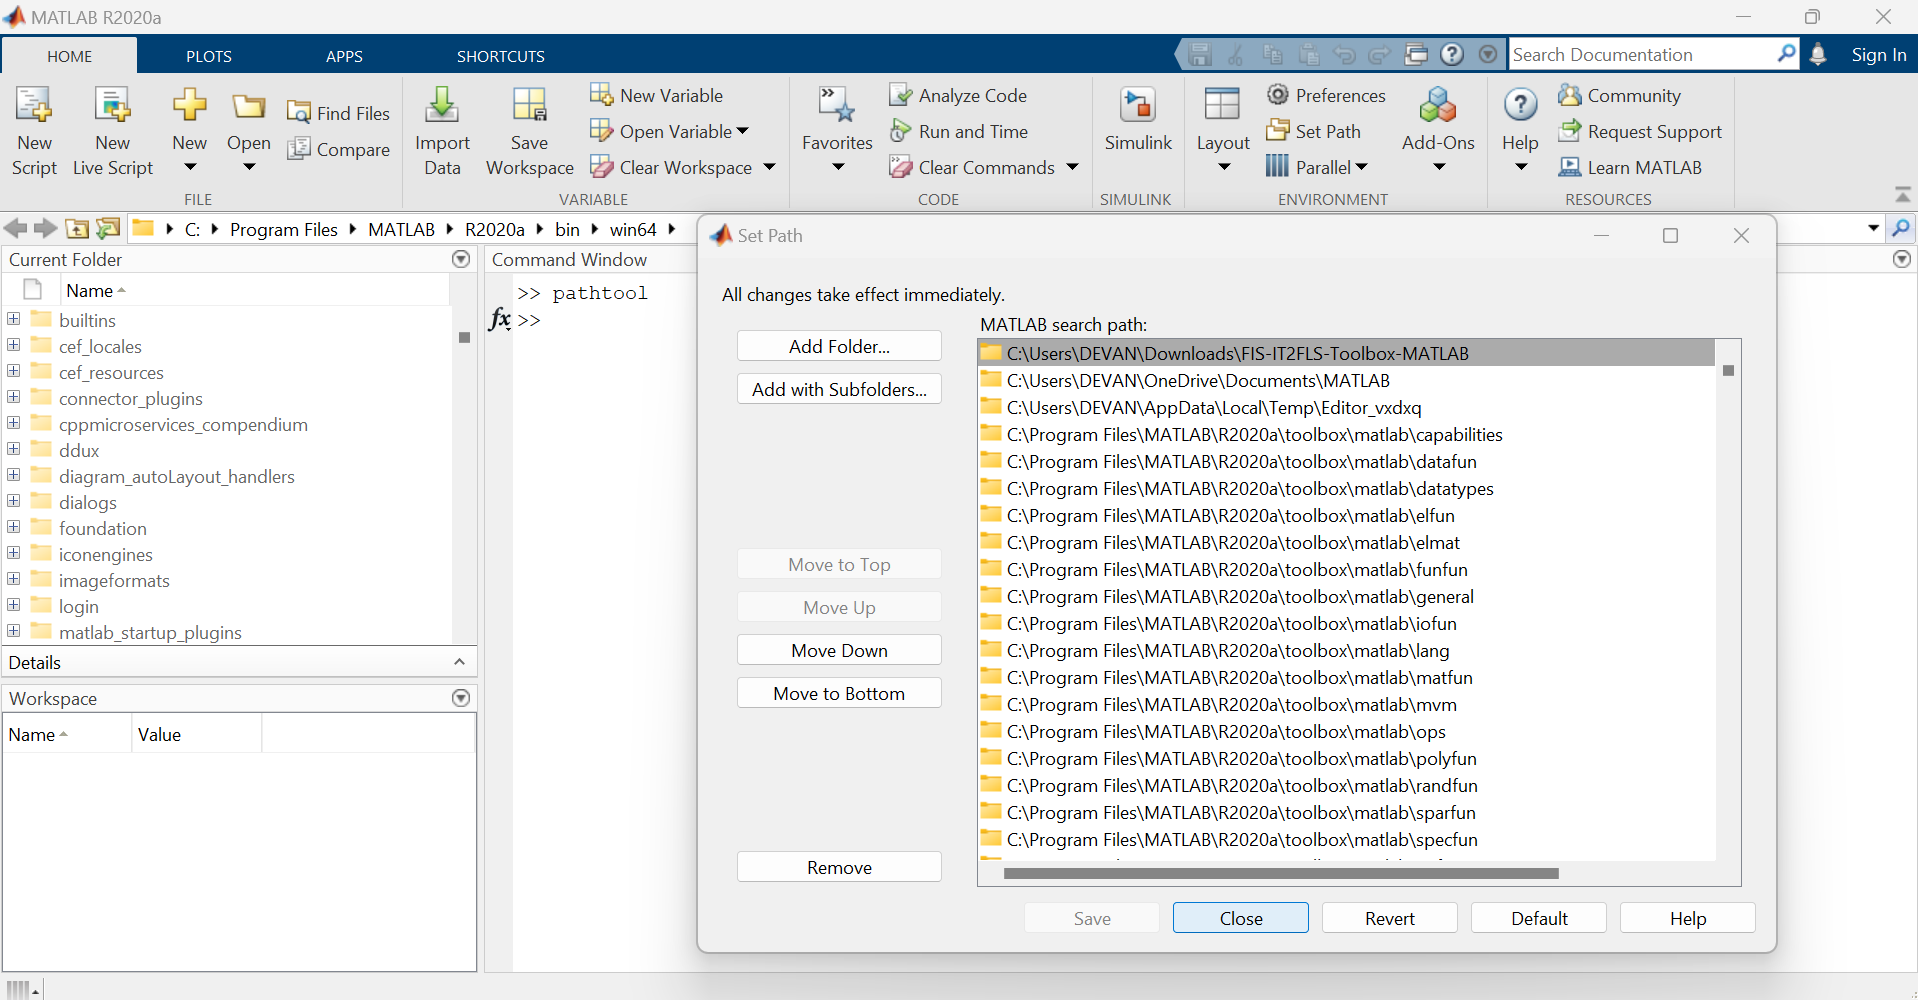Viewport: 1918px width, 1000px height.
Task: Click Run and Time
Action: 958,131
